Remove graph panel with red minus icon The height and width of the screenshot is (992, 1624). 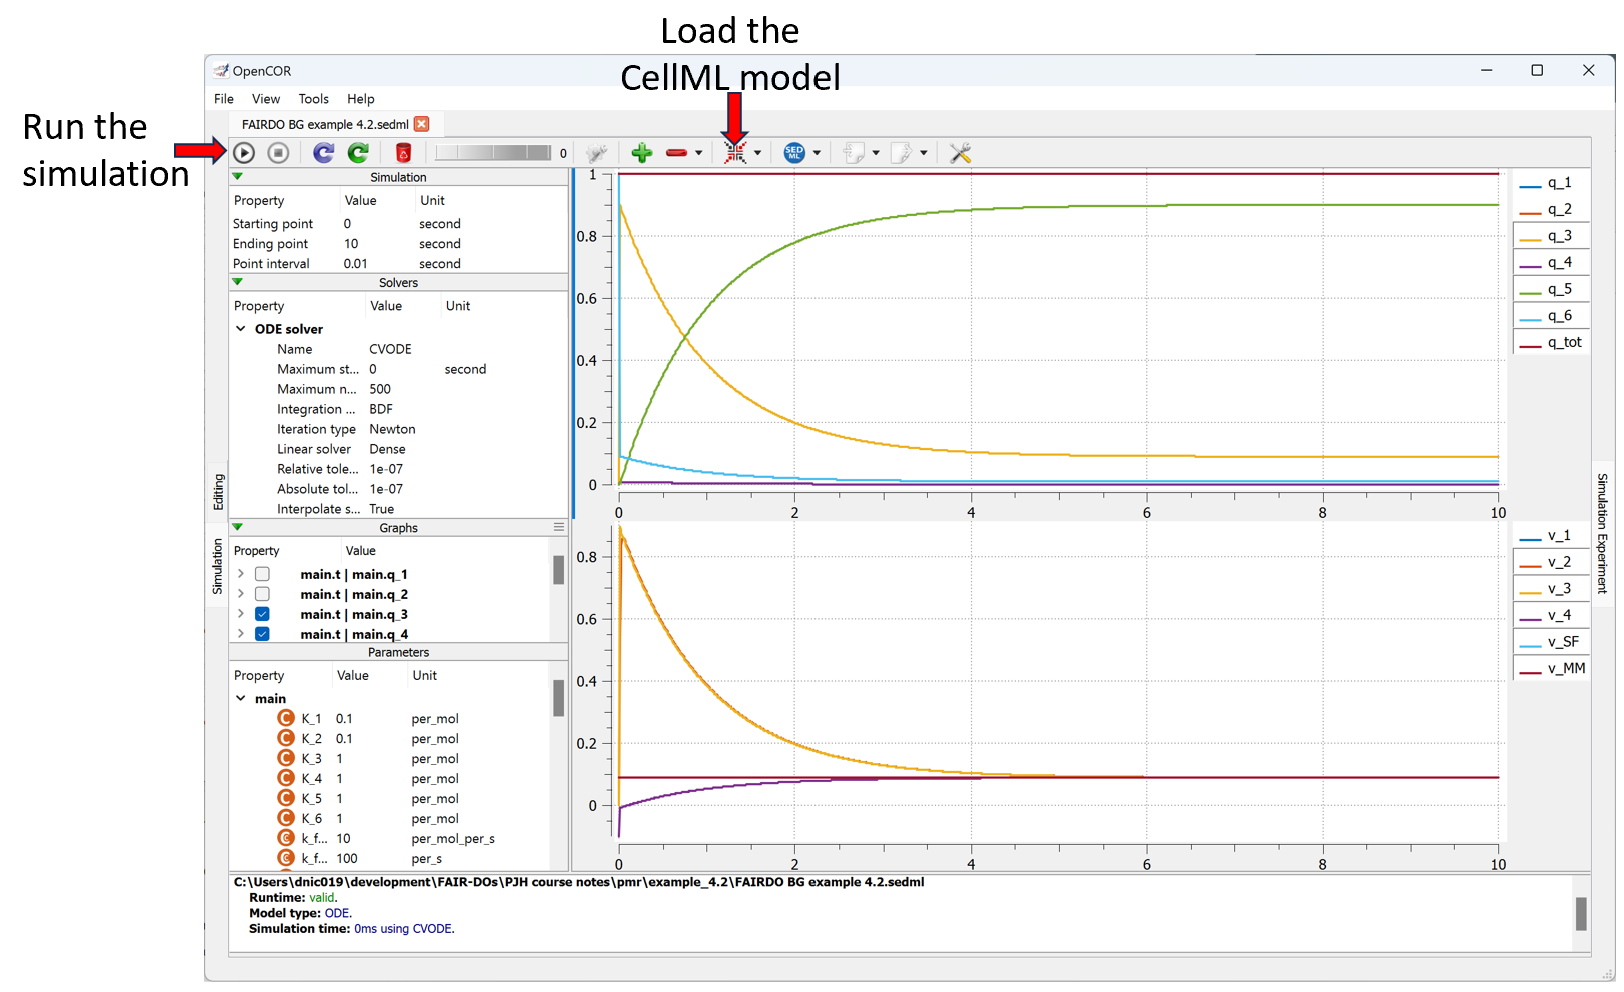click(x=677, y=153)
